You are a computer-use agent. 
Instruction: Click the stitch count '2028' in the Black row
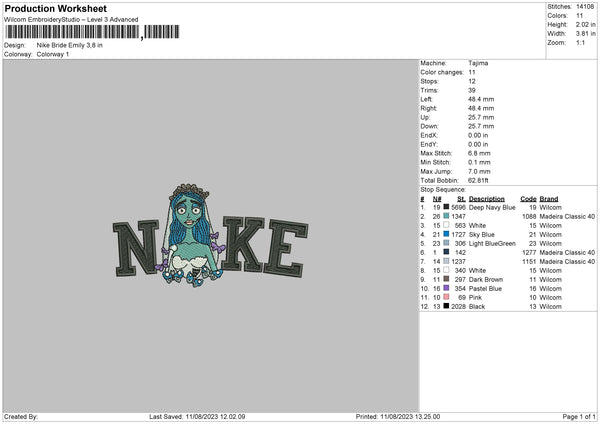pos(458,307)
